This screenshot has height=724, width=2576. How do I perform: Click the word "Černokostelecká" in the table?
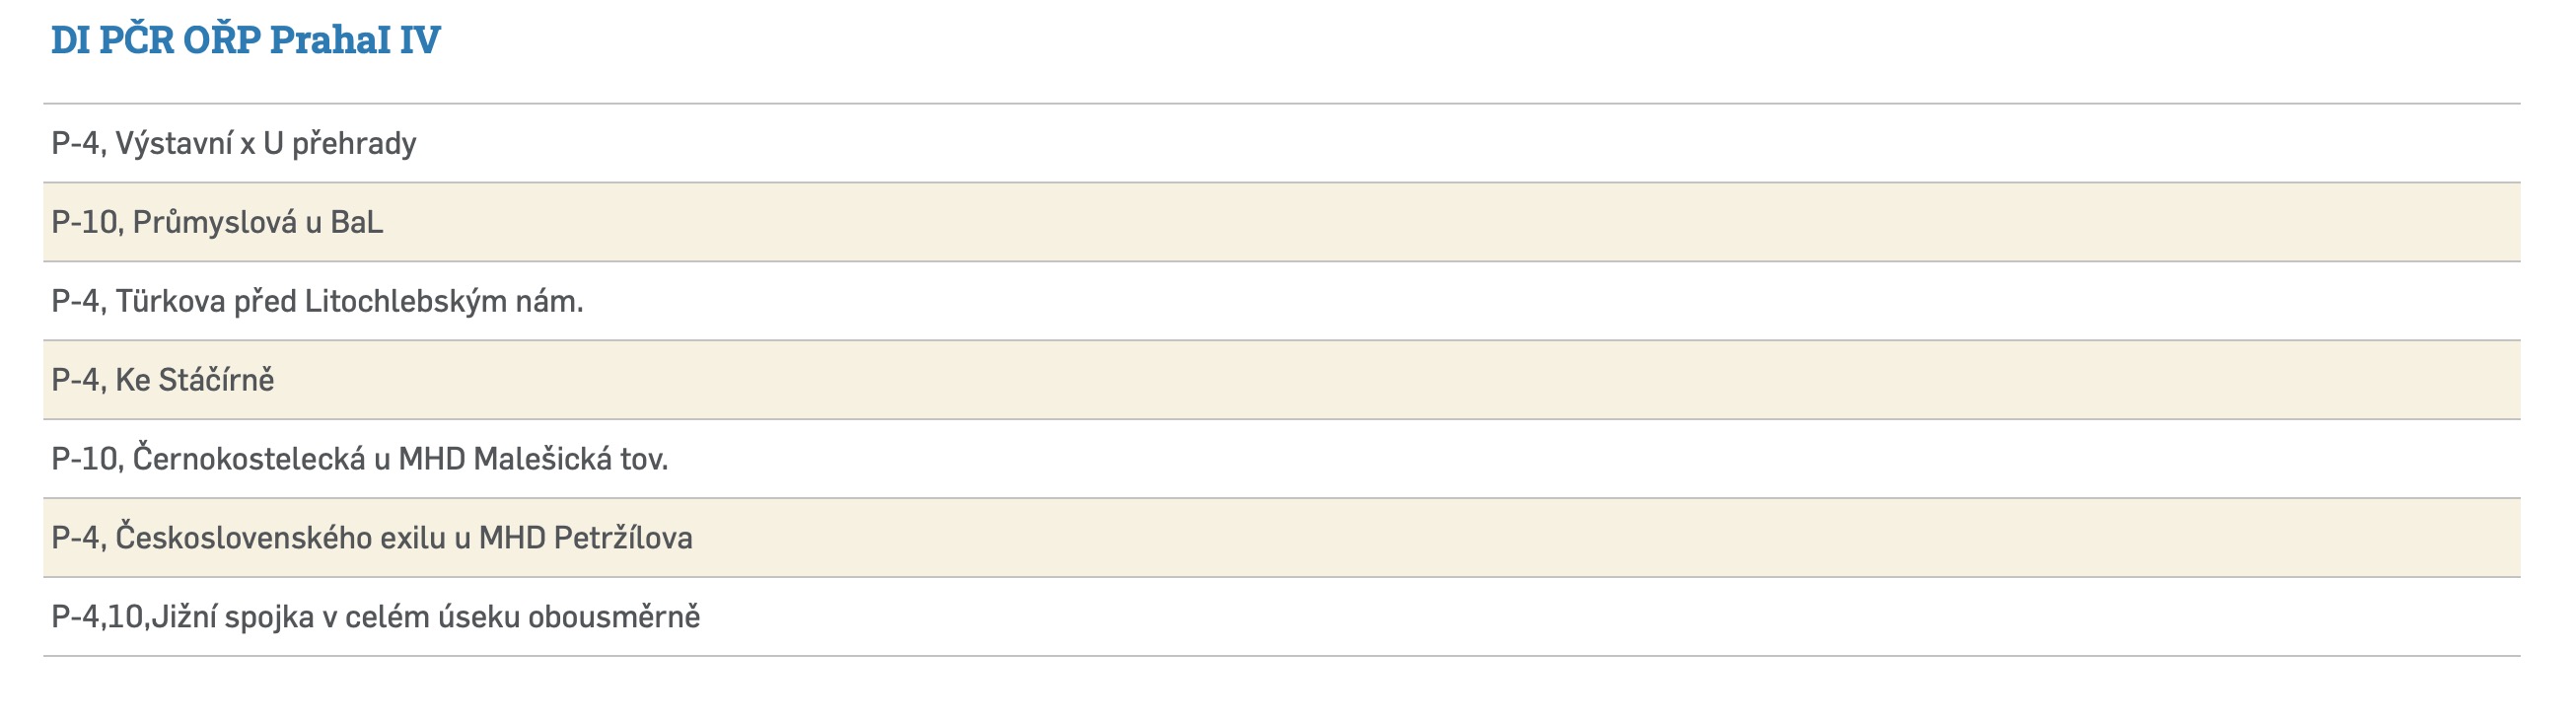(248, 459)
